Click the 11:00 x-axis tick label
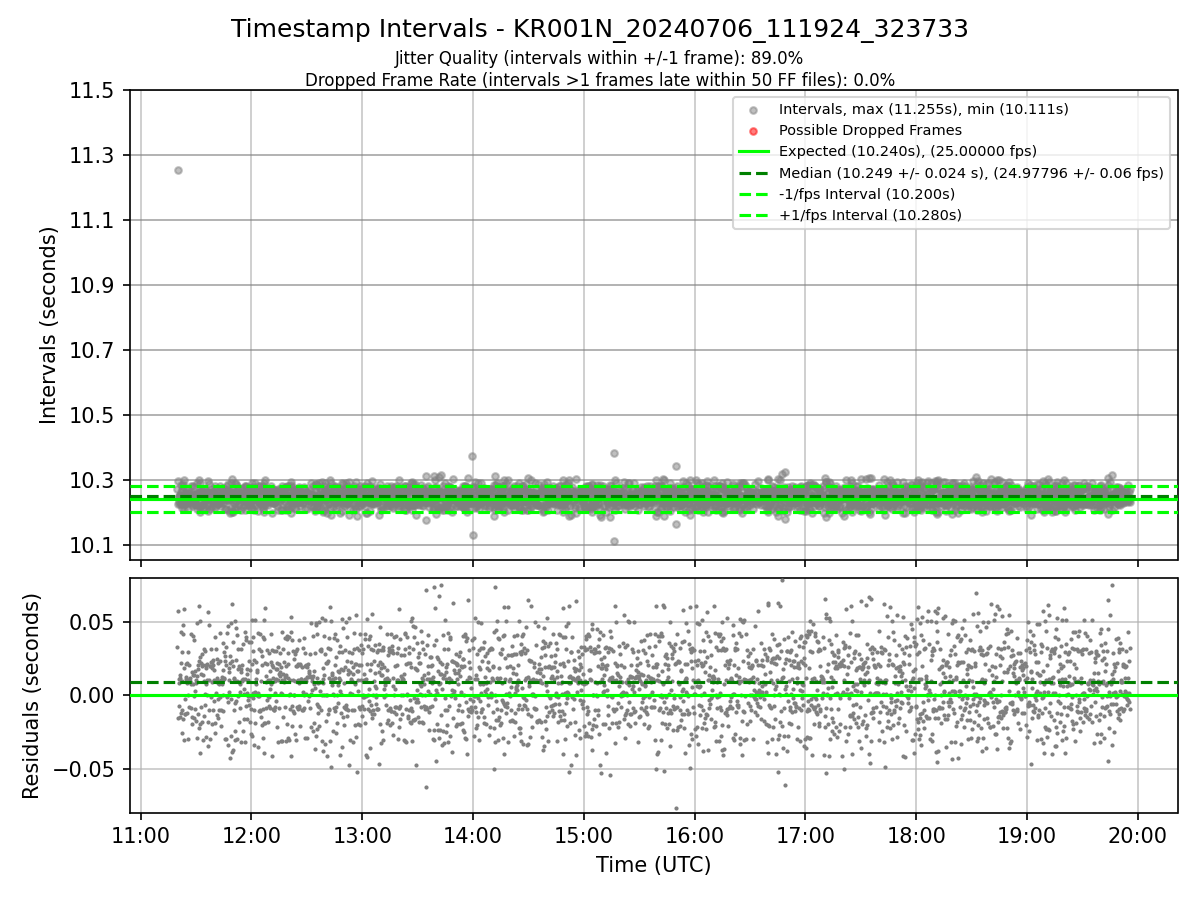Screen dimensions: 1200x900 140,835
